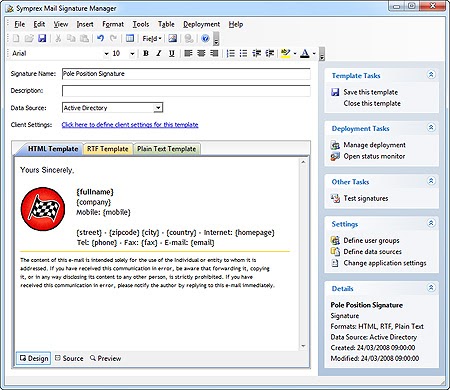Center align the text
The width and height of the screenshot is (450, 390).
[201, 53]
